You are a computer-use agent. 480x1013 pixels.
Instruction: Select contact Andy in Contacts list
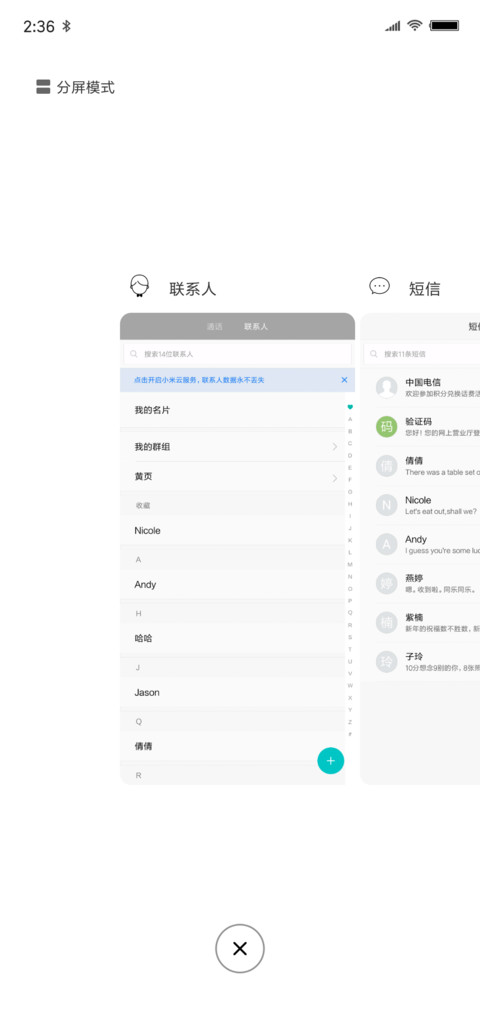[x=233, y=585]
